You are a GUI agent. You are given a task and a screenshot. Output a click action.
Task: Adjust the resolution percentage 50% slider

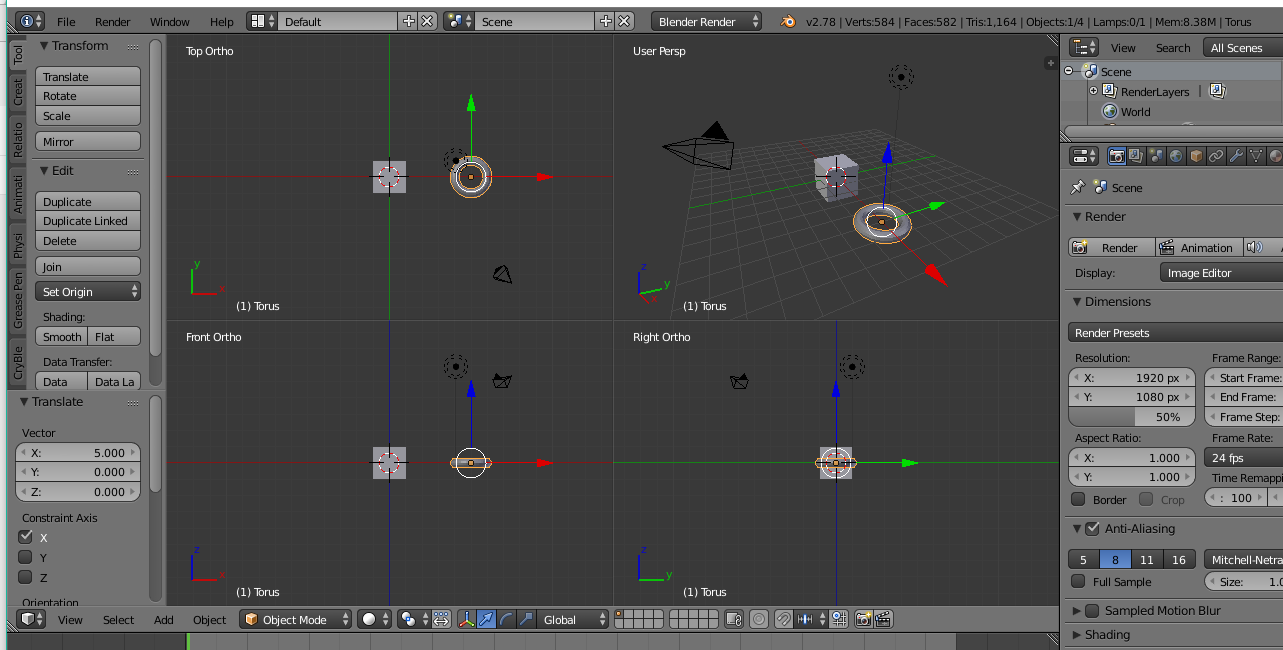[1131, 416]
